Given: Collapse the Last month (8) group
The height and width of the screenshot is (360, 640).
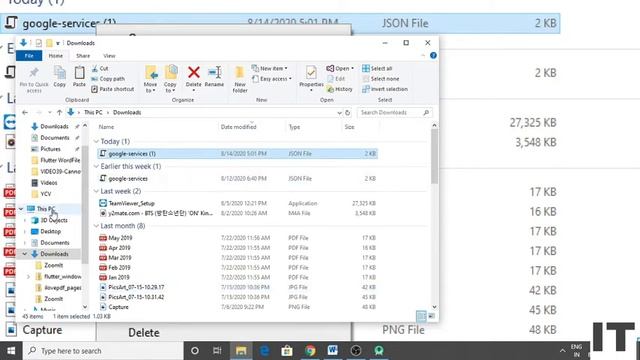Looking at the screenshot, I should [96, 226].
